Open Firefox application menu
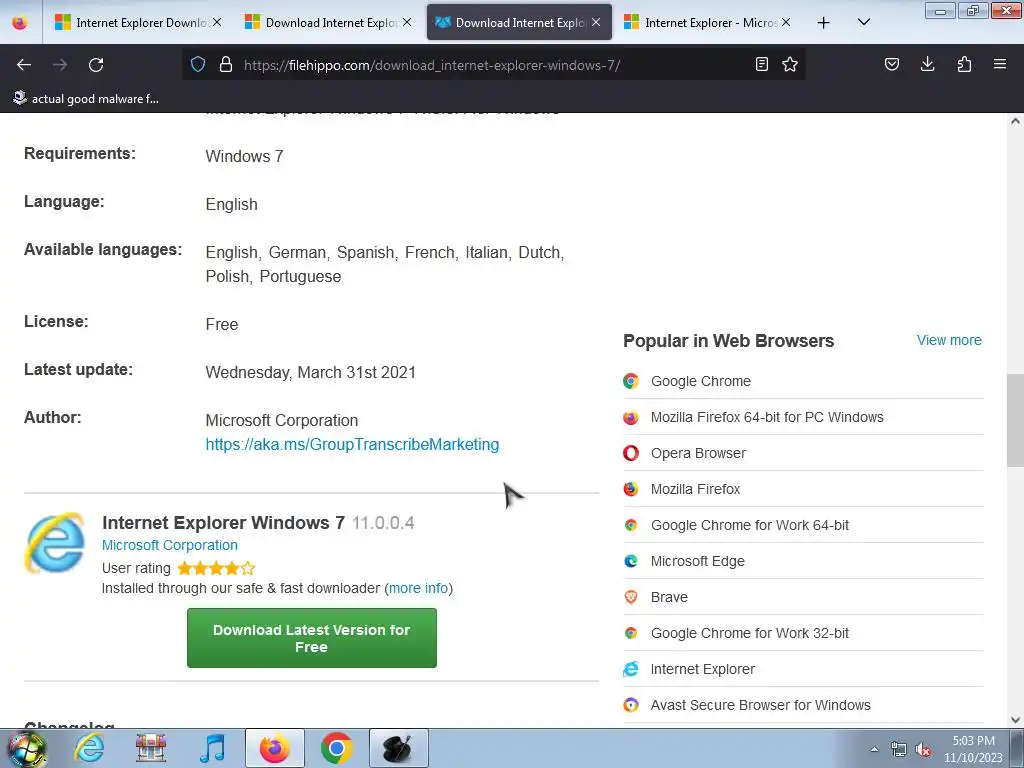1024x768 pixels. [x=1000, y=64]
